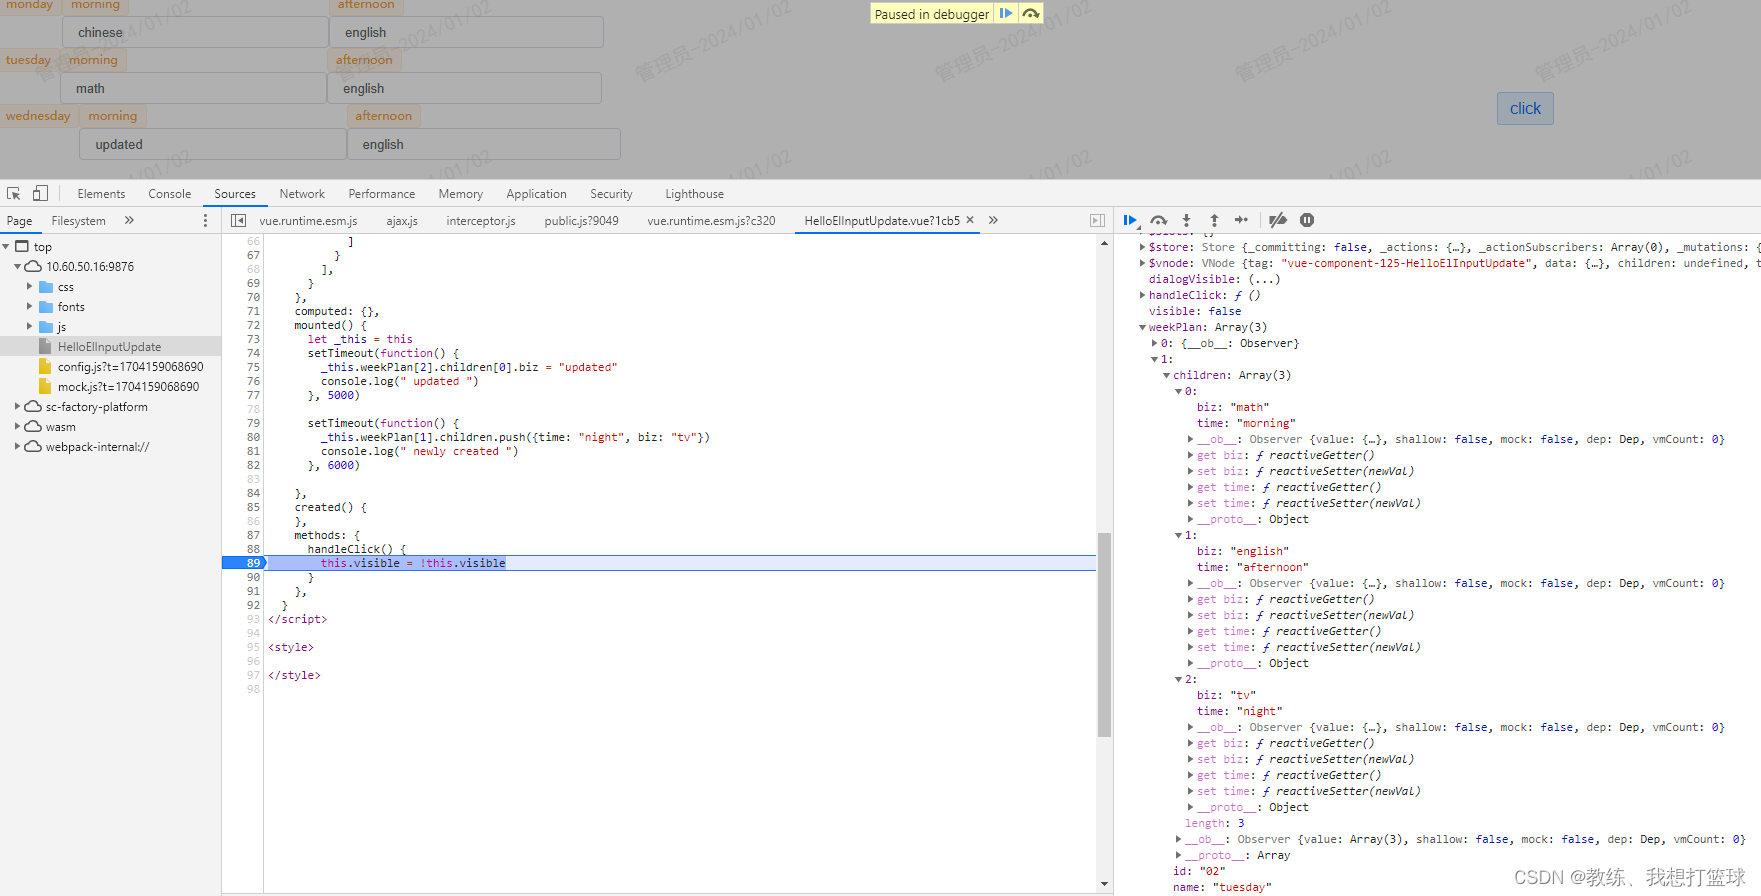Collapse the top frame tree node
The image size is (1761, 896).
(6, 247)
